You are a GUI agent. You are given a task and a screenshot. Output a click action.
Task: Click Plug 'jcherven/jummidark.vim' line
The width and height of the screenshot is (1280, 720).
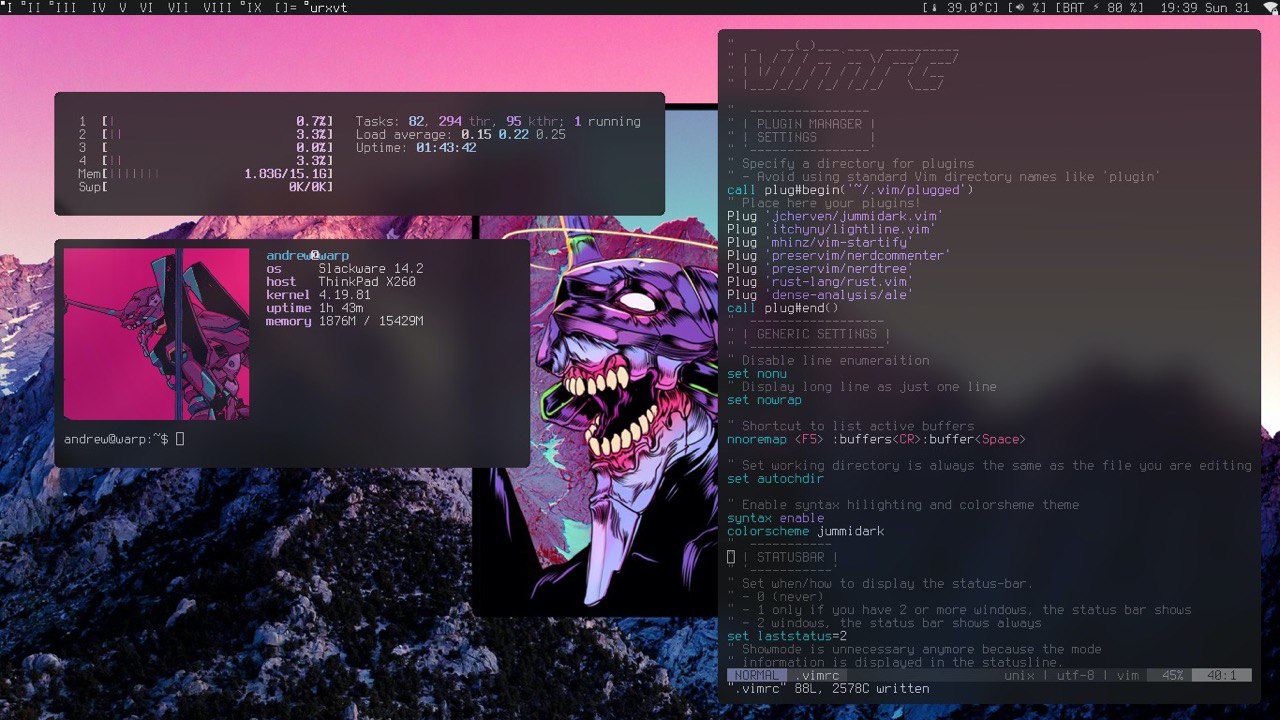pos(835,216)
